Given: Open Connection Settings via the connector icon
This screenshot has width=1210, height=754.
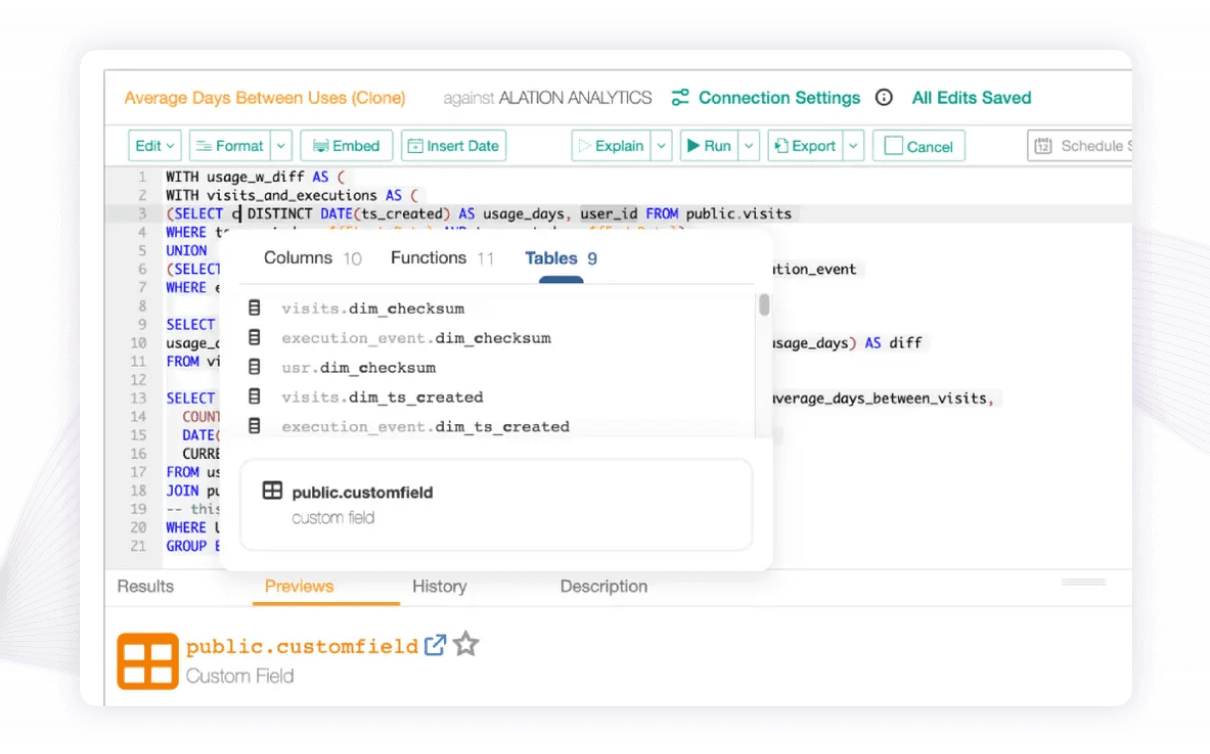Looking at the screenshot, I should pyautogui.click(x=681, y=97).
